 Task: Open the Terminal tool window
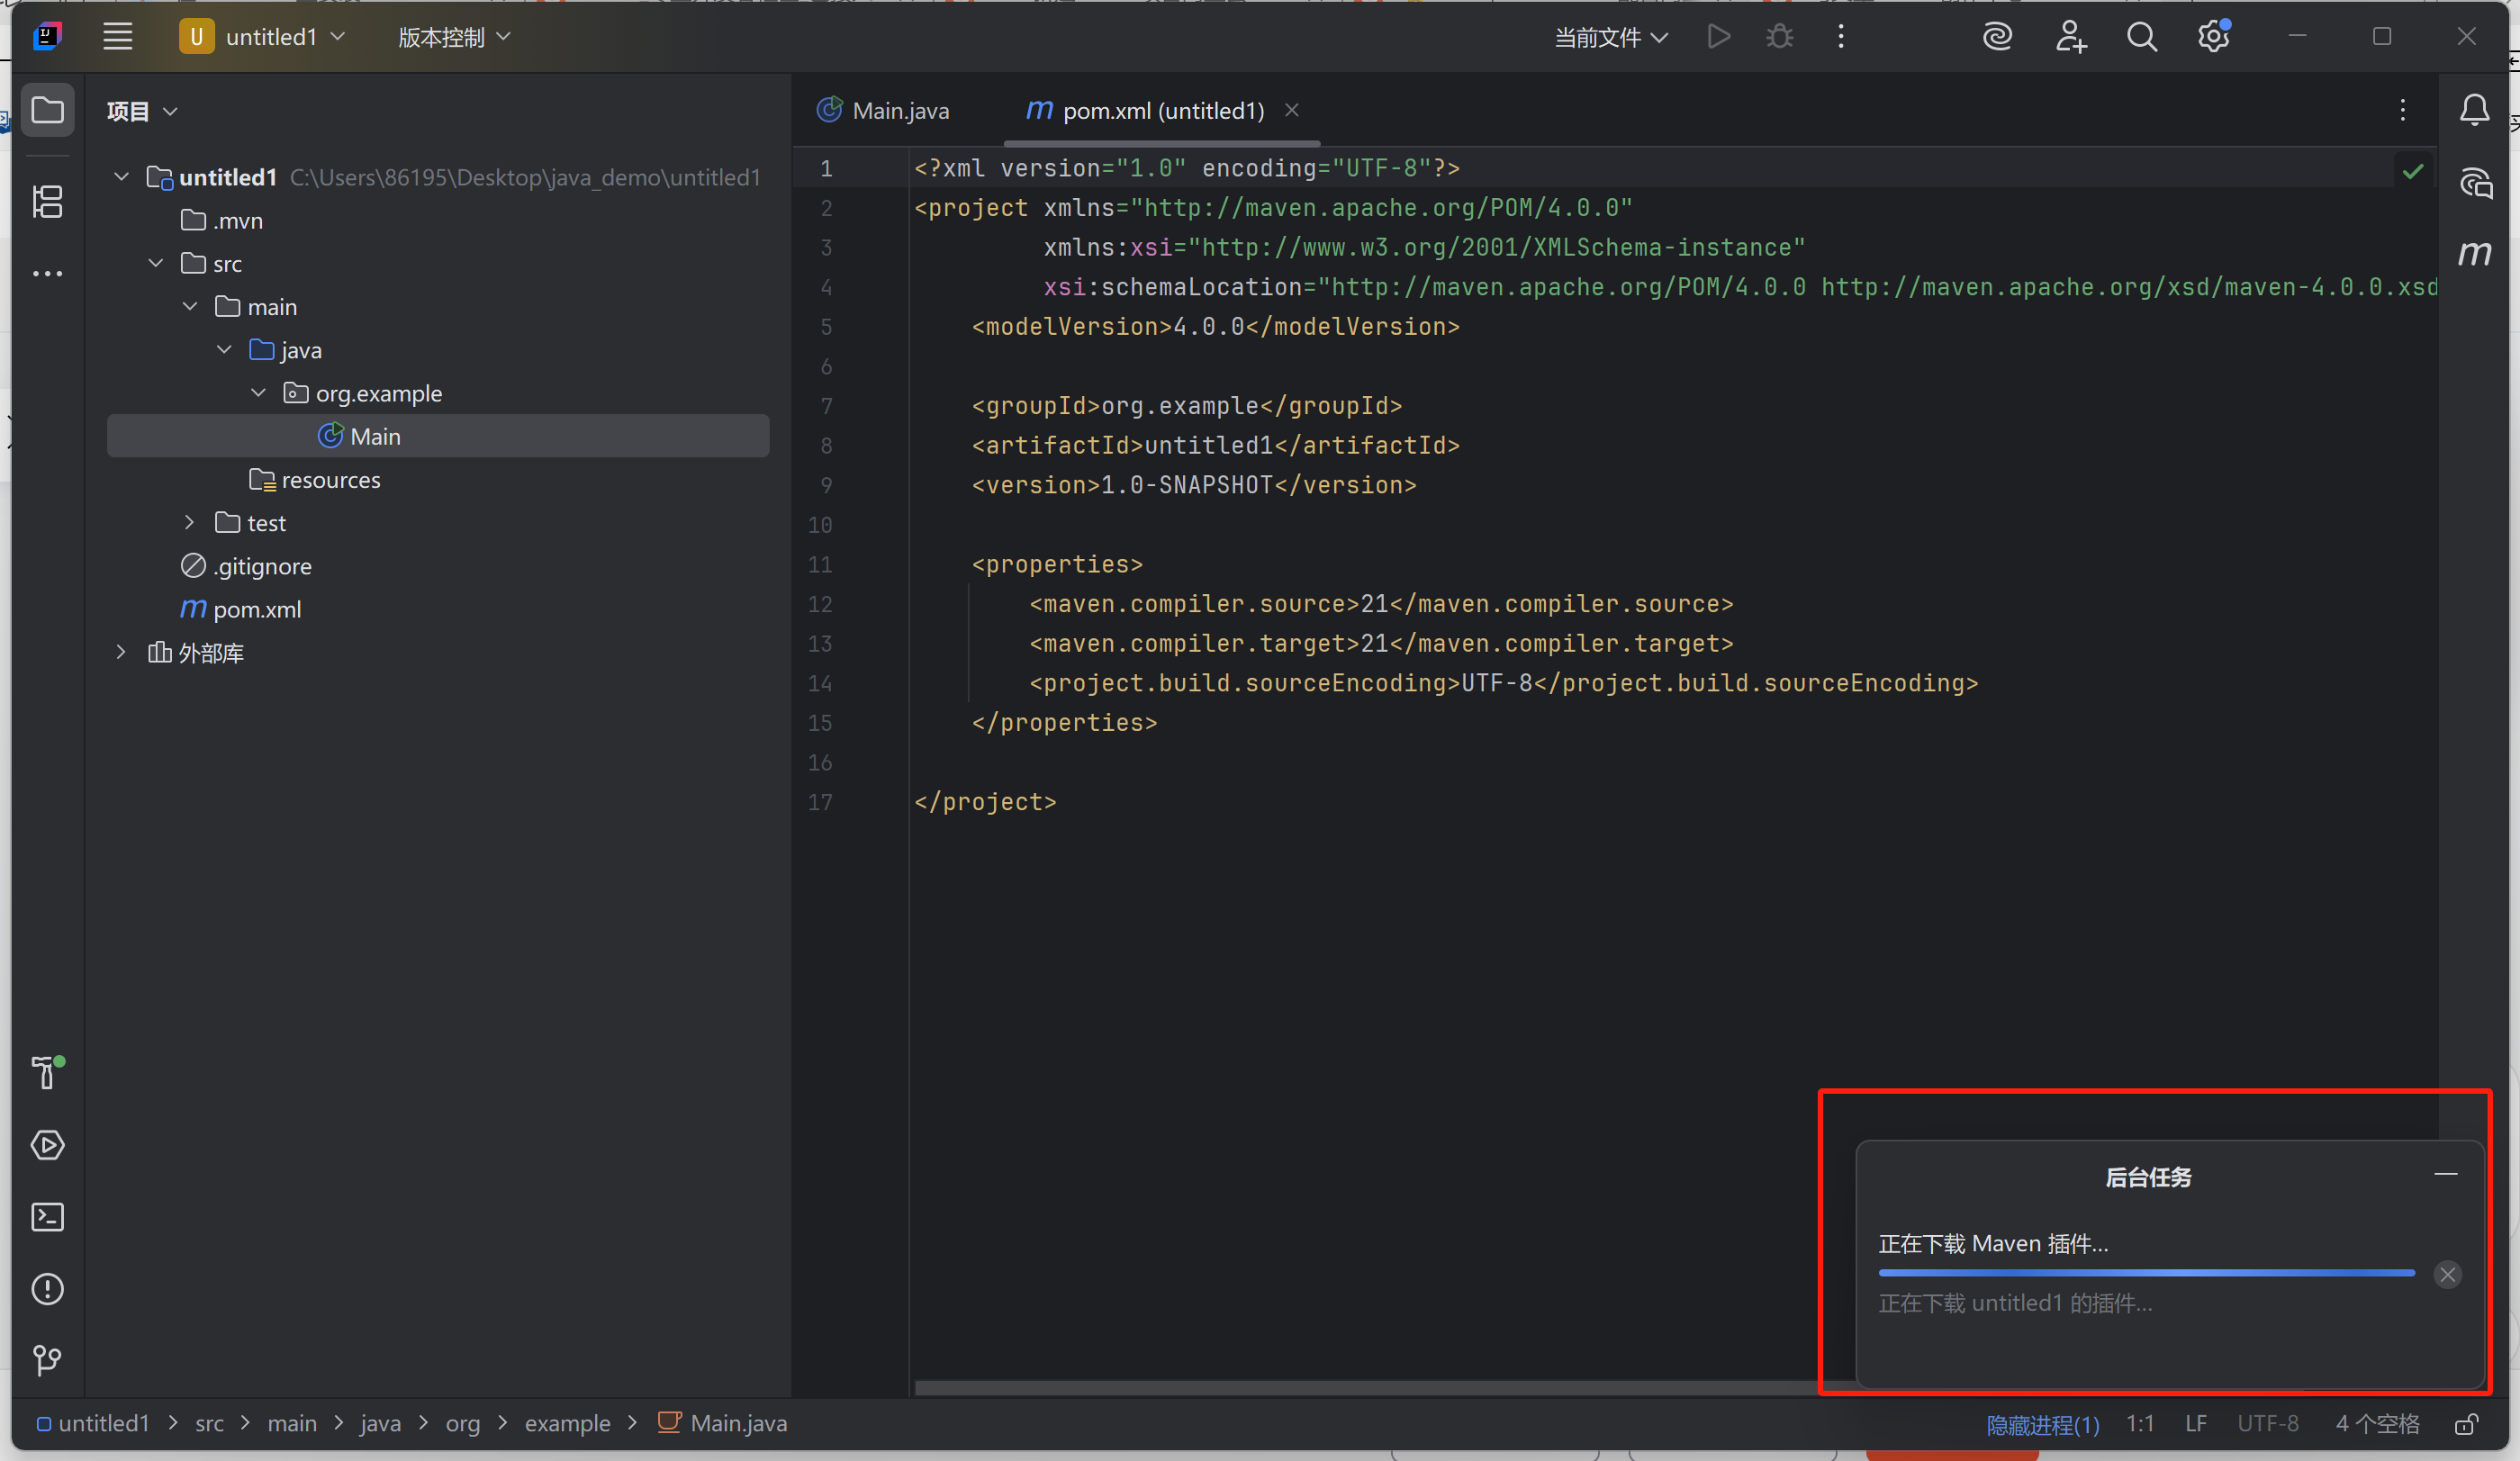pyautogui.click(x=47, y=1217)
